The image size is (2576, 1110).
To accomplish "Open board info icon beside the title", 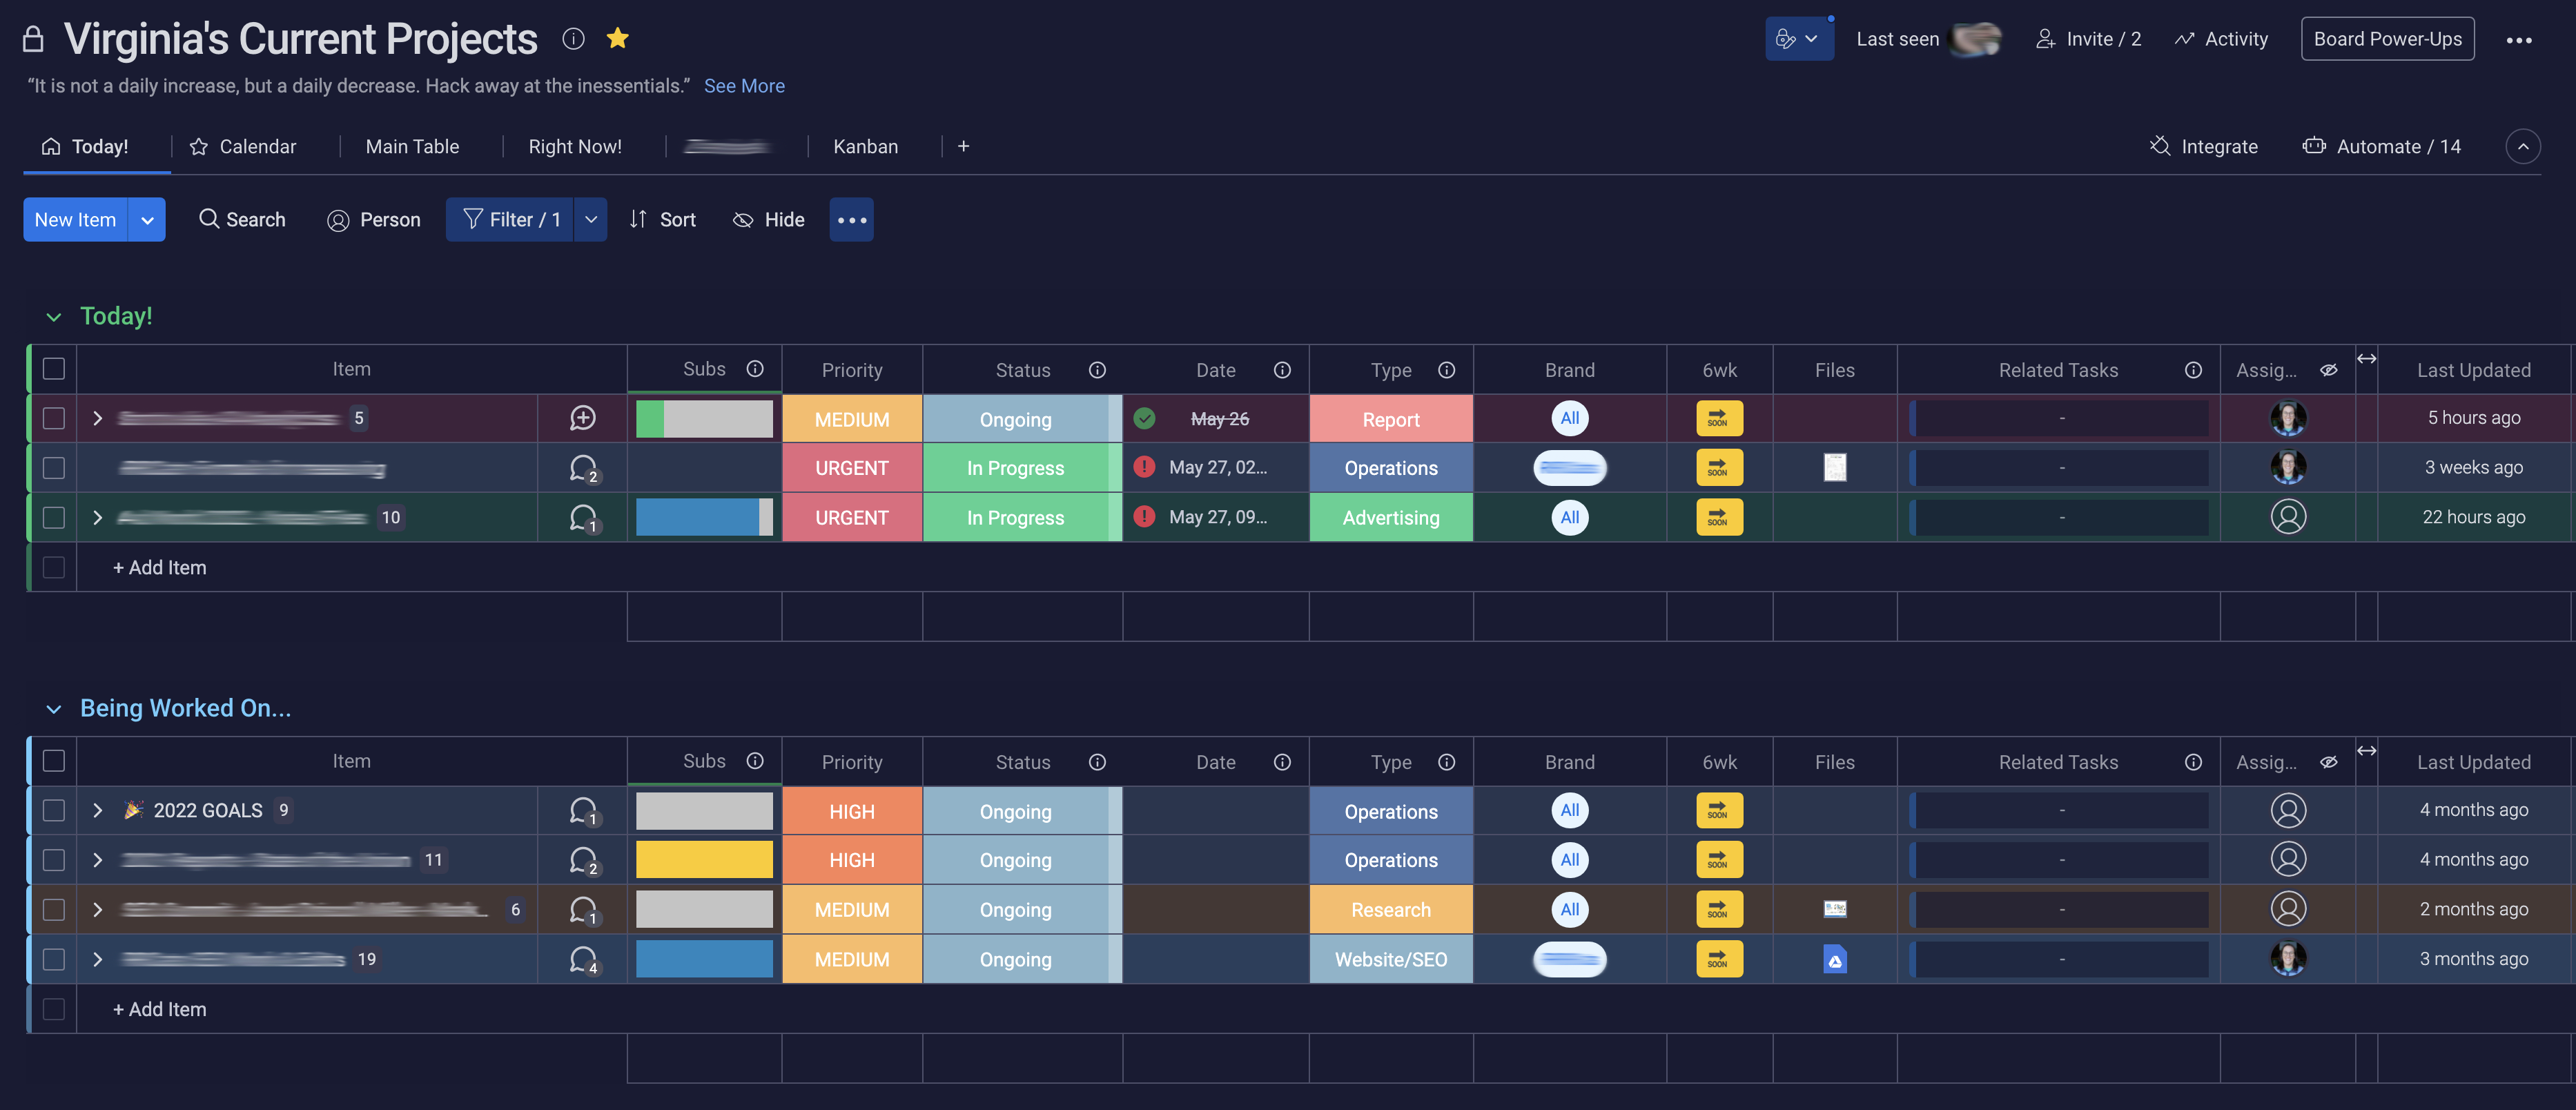I will [573, 38].
